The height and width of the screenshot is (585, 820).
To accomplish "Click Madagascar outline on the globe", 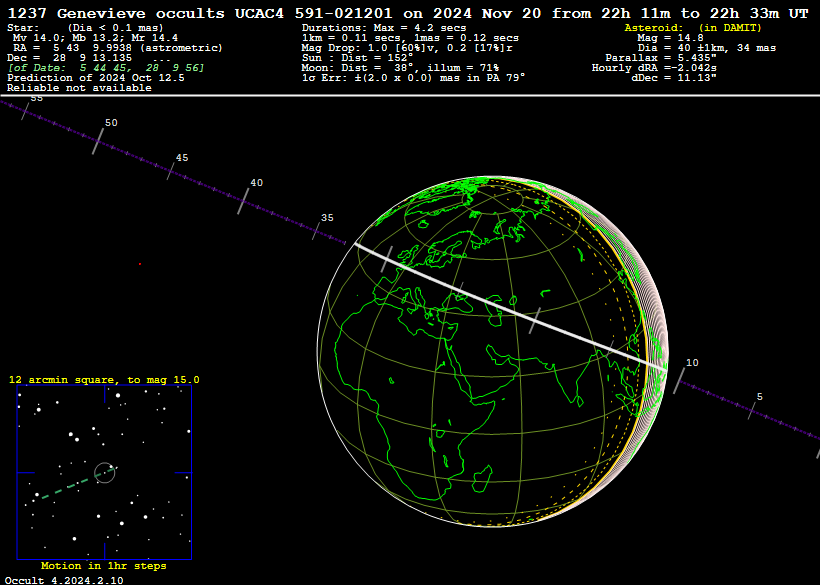I will coord(483,480).
